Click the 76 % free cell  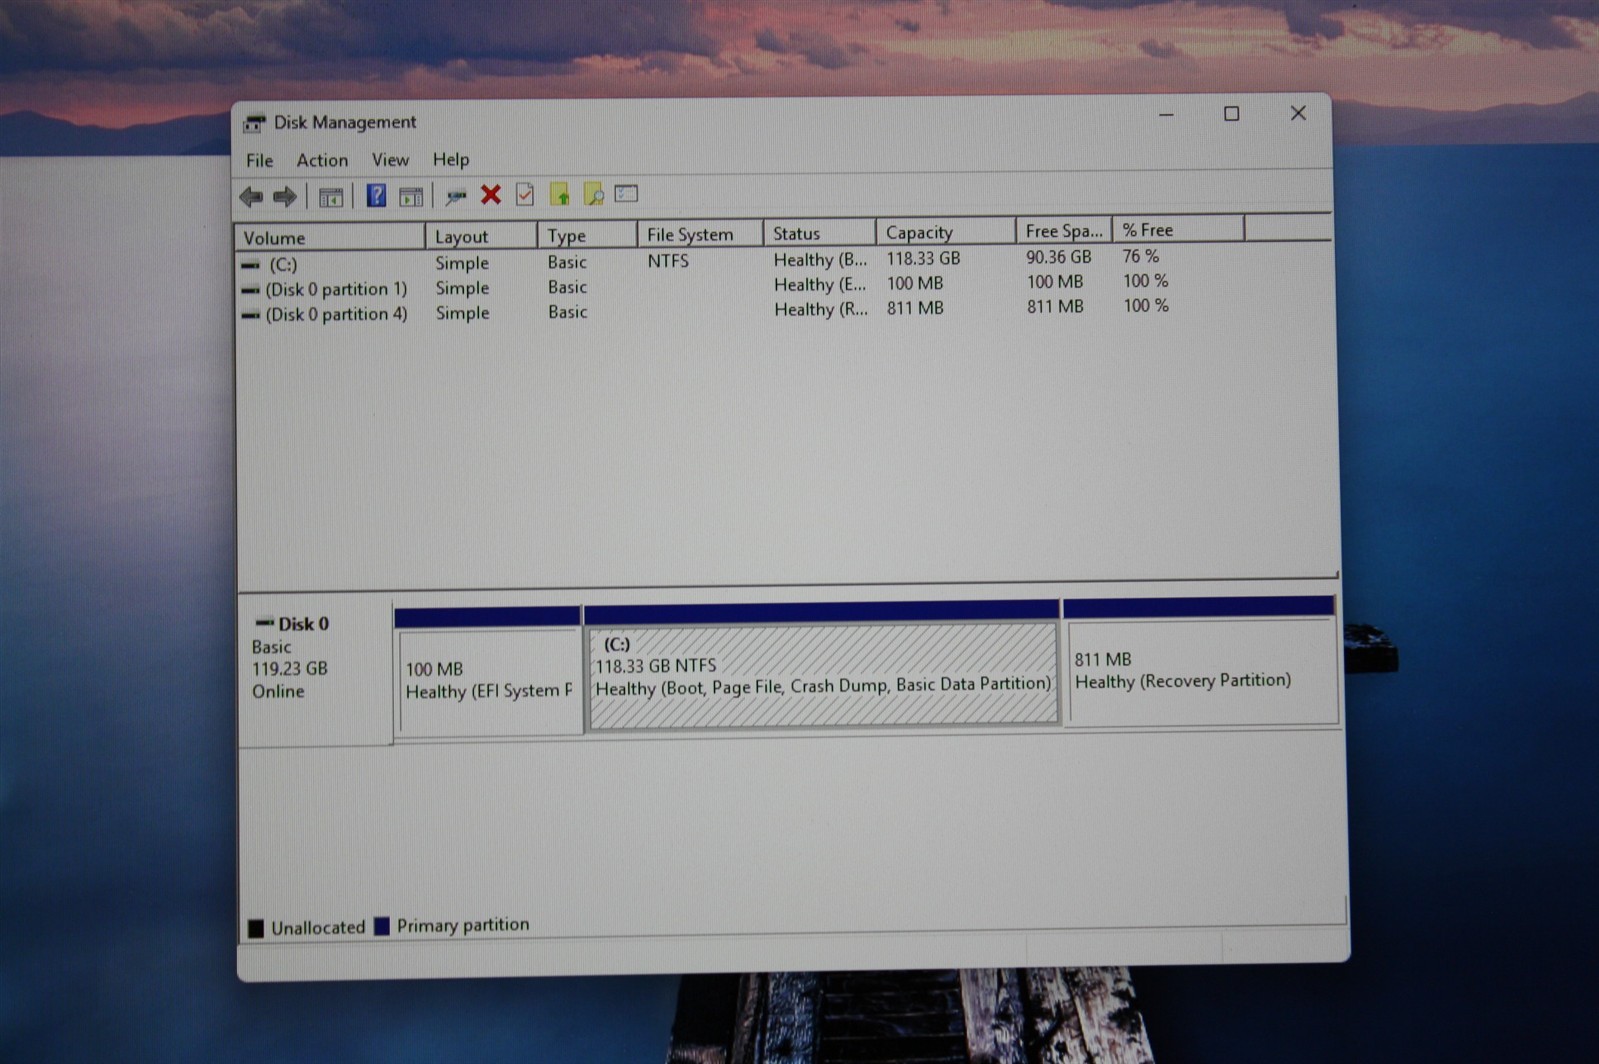[x=1140, y=256]
